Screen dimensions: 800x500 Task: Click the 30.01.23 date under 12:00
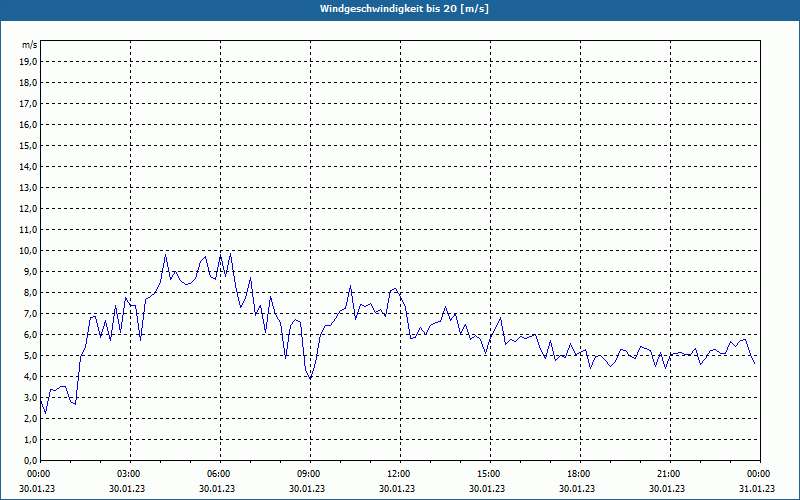[397, 488]
